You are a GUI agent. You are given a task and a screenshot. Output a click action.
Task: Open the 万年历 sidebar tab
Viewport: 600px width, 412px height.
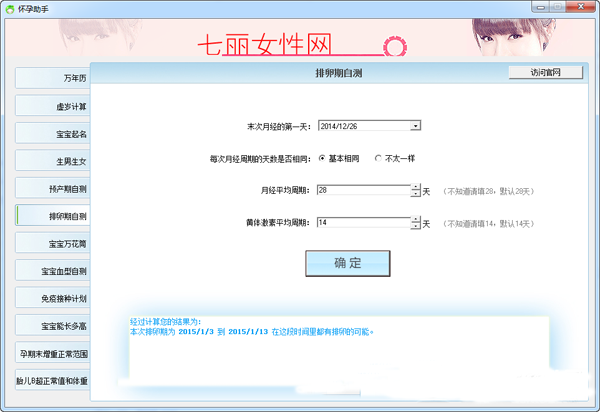coord(53,78)
